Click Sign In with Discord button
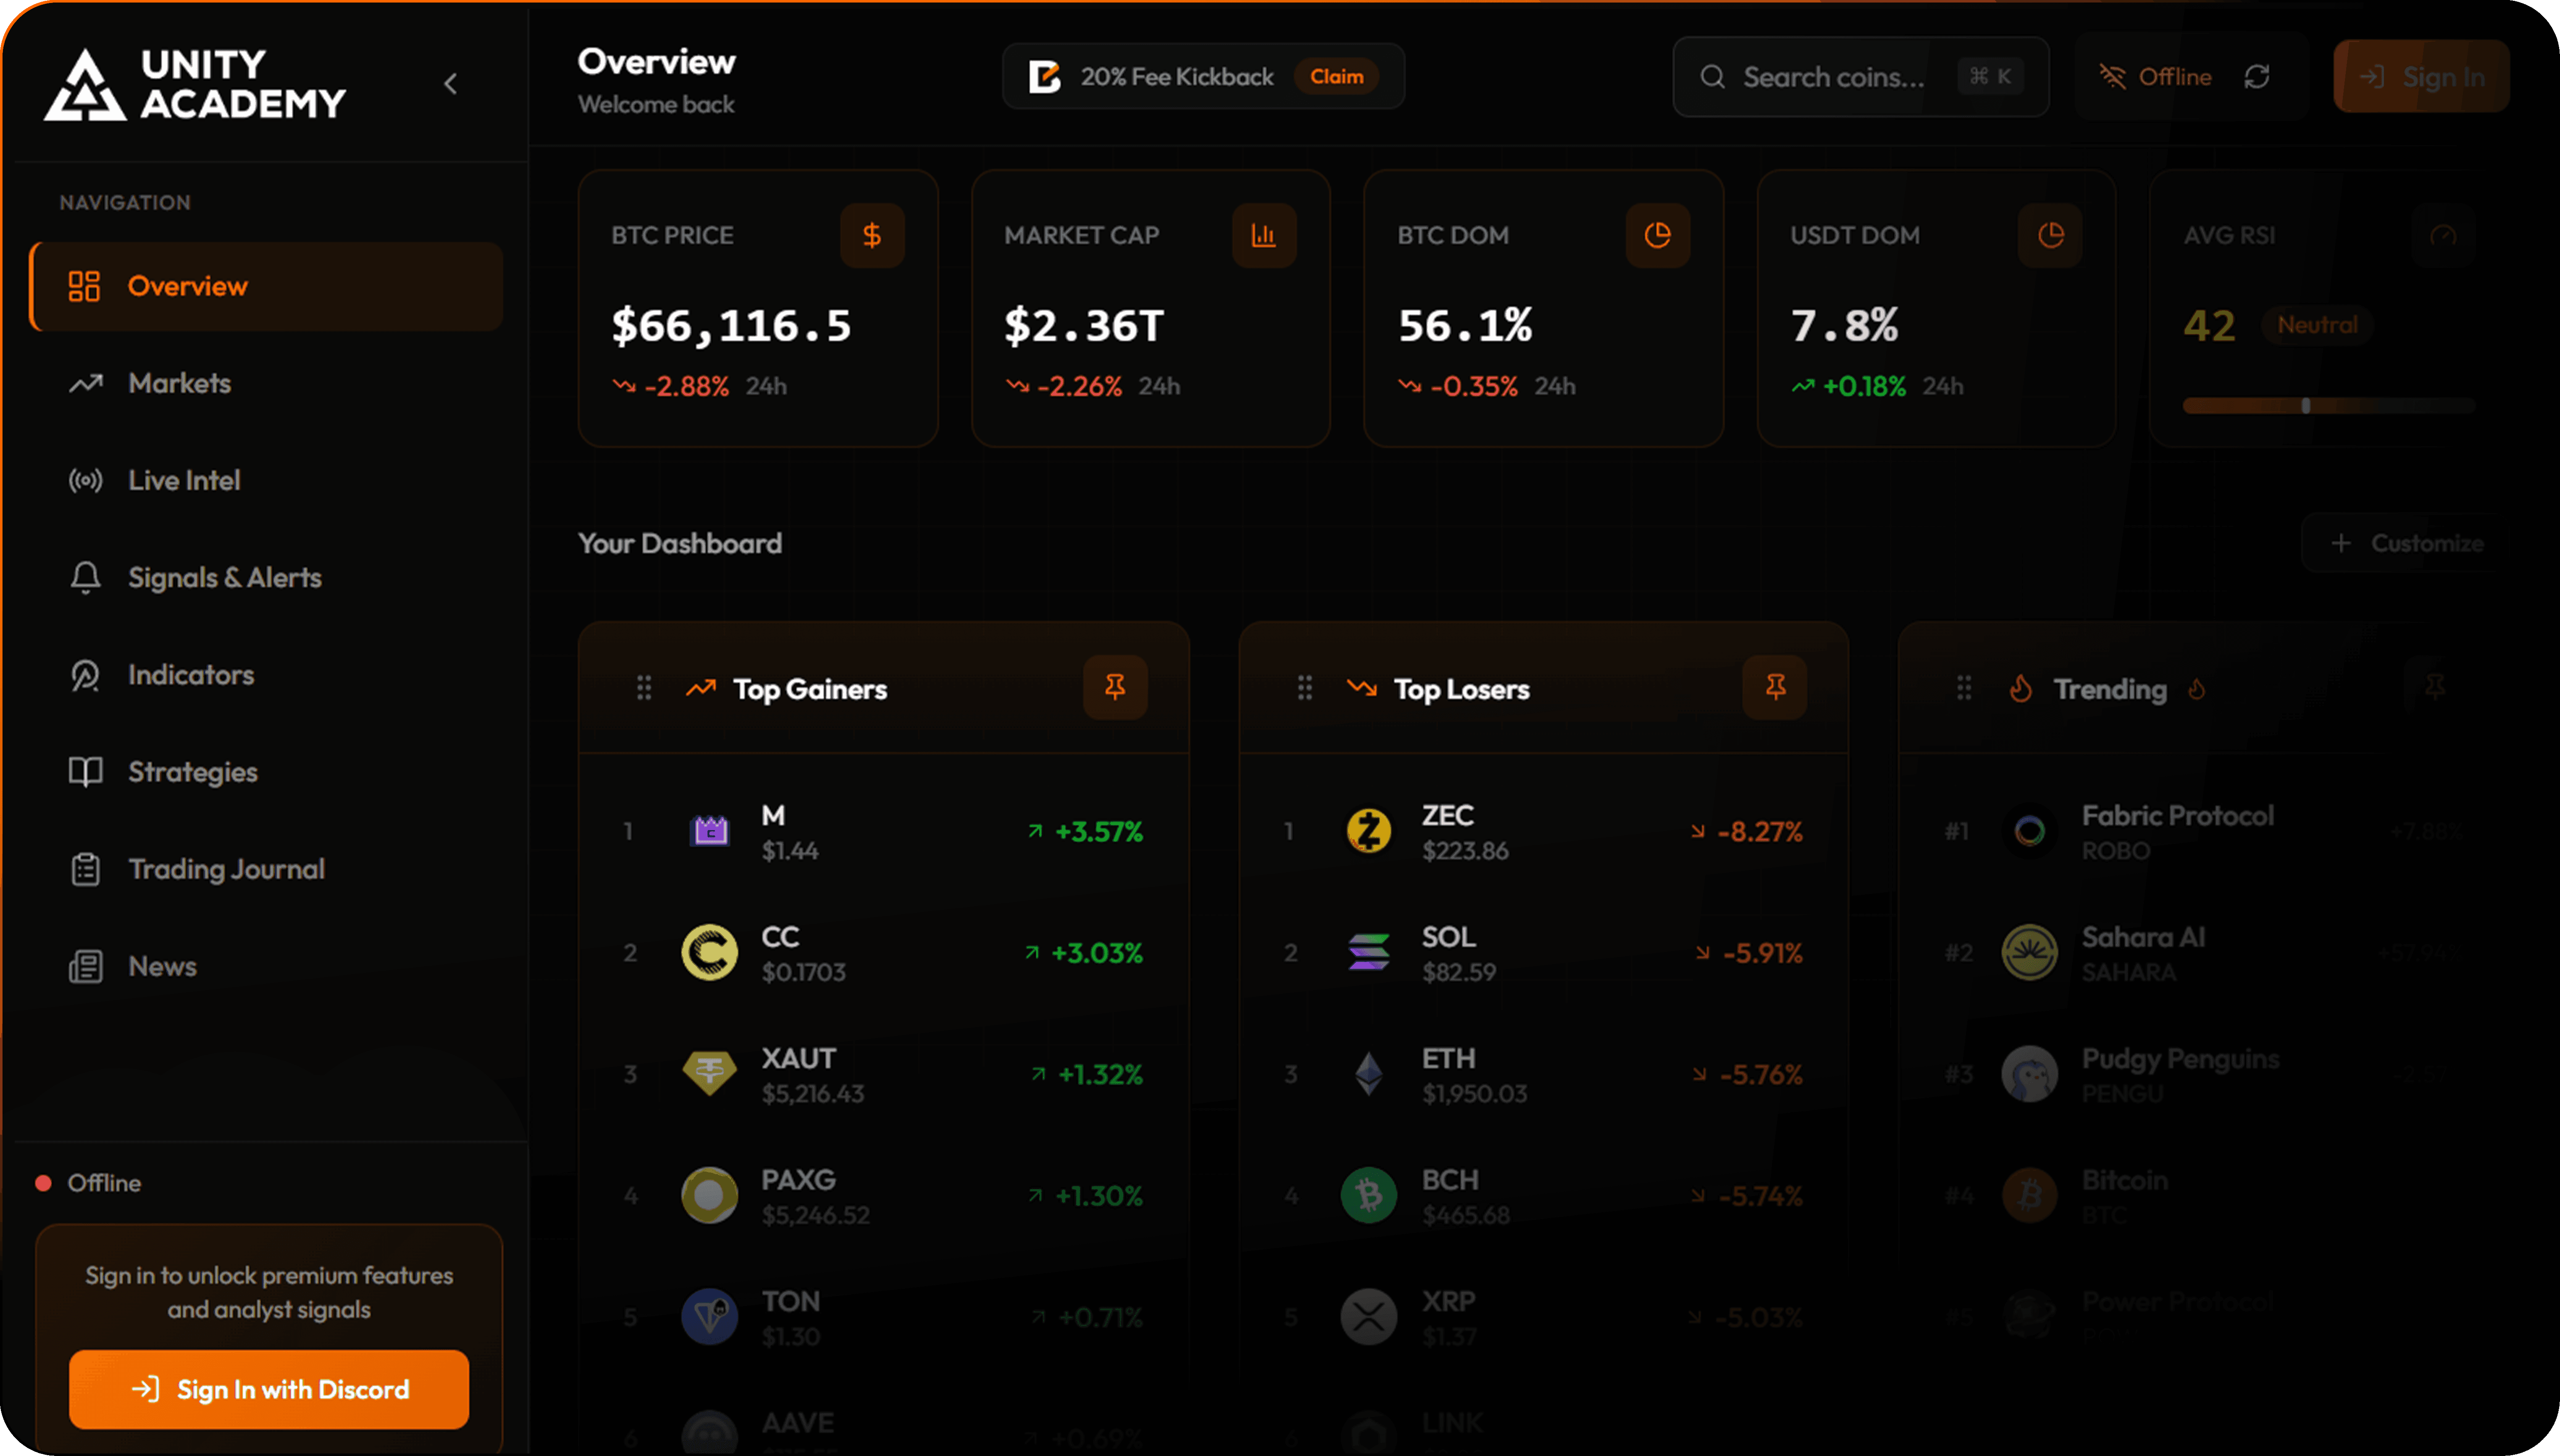Image resolution: width=2560 pixels, height=1456 pixels. tap(269, 1389)
